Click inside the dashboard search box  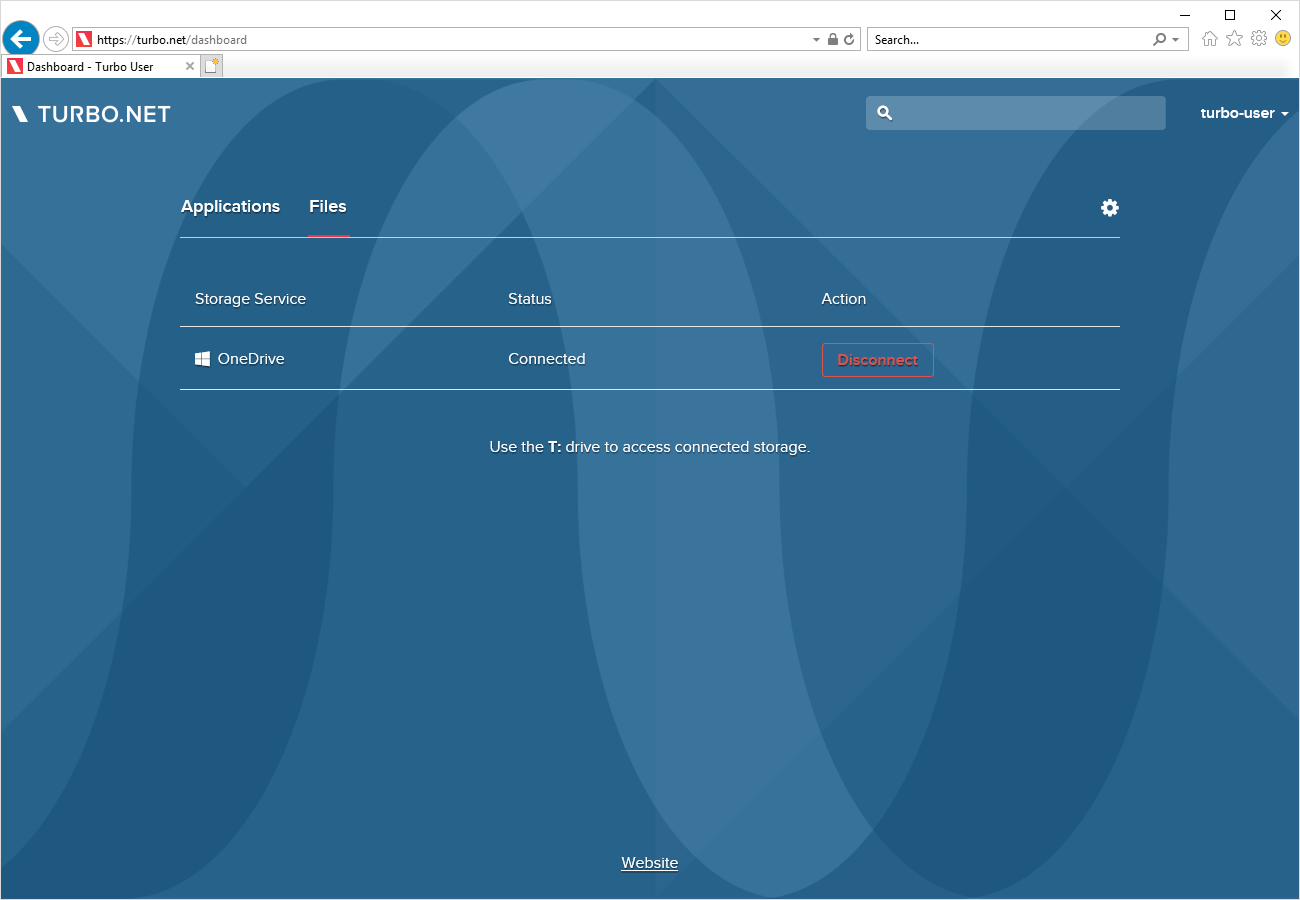click(1015, 113)
